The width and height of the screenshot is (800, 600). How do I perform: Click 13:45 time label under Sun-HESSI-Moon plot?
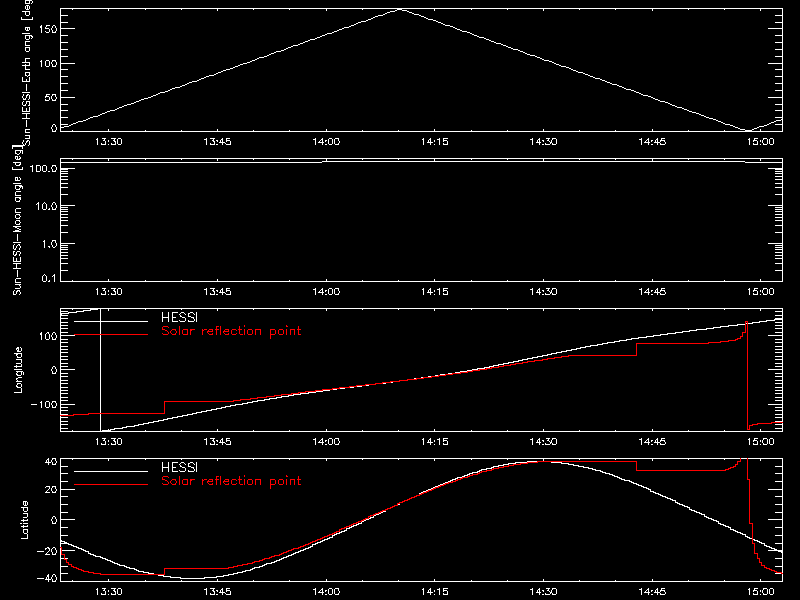[217, 292]
